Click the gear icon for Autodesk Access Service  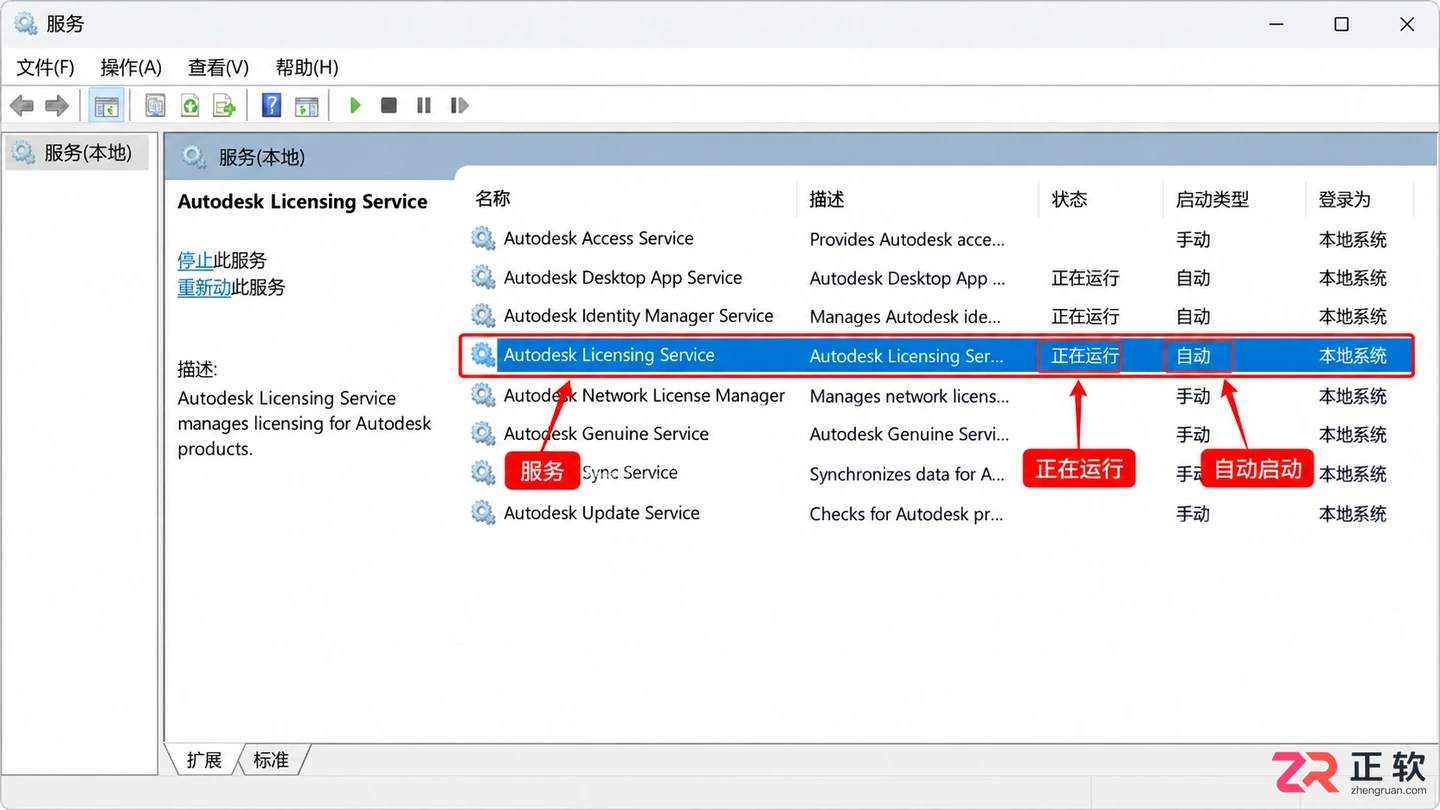(x=483, y=238)
